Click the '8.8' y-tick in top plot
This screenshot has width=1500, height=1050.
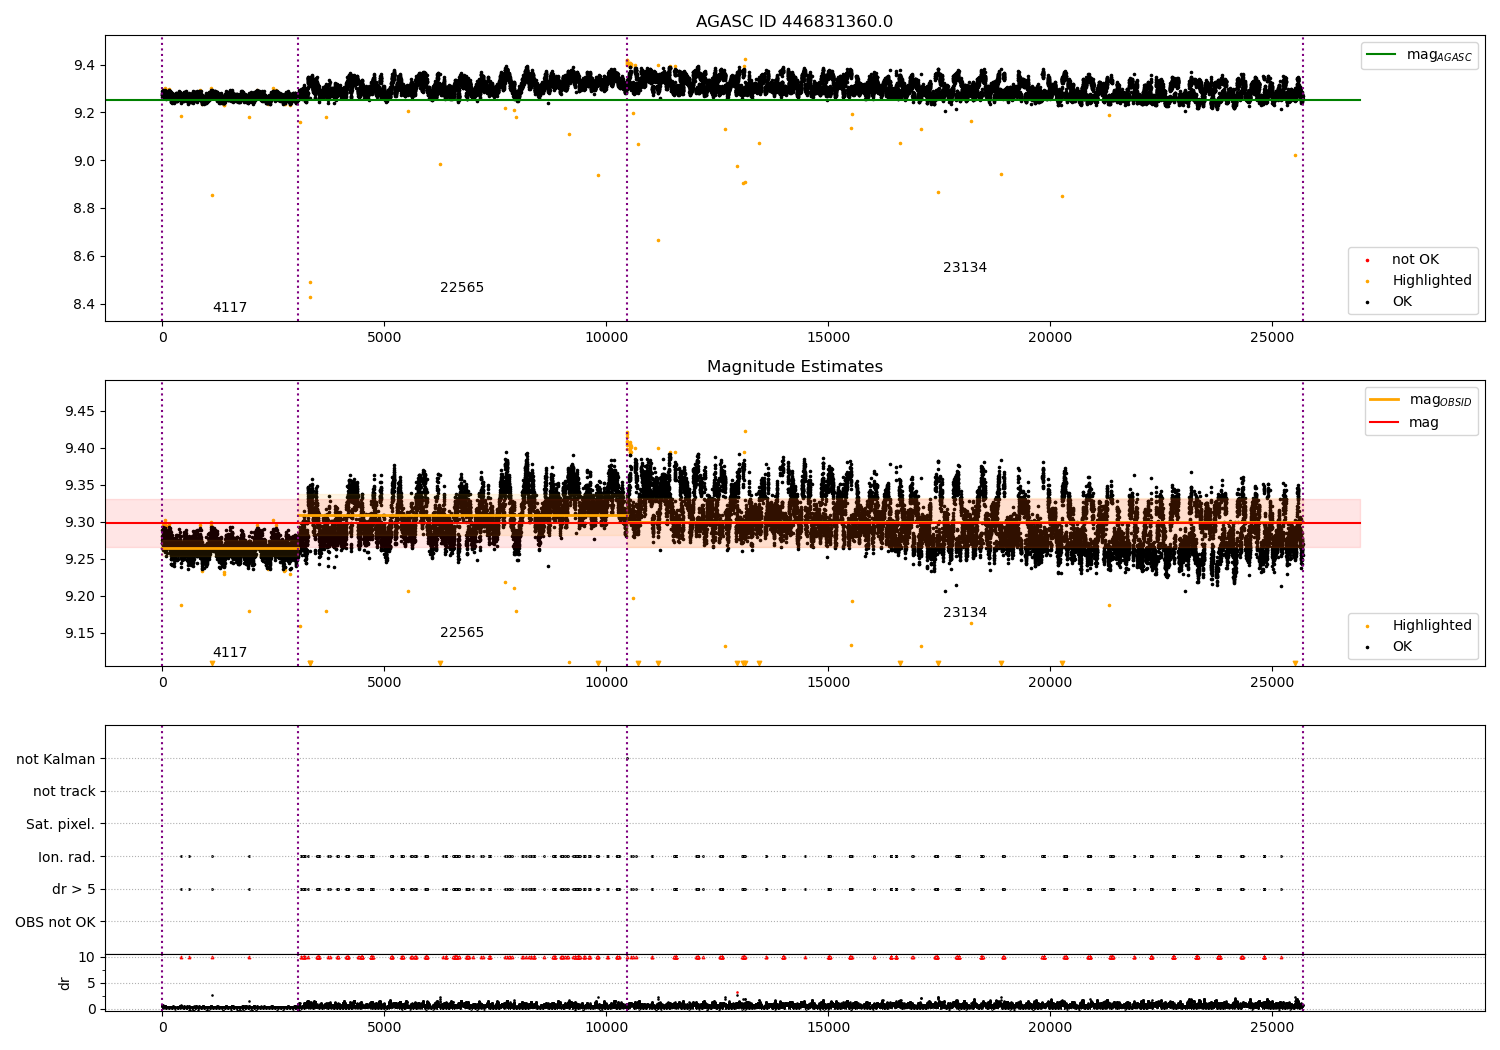click(x=84, y=209)
